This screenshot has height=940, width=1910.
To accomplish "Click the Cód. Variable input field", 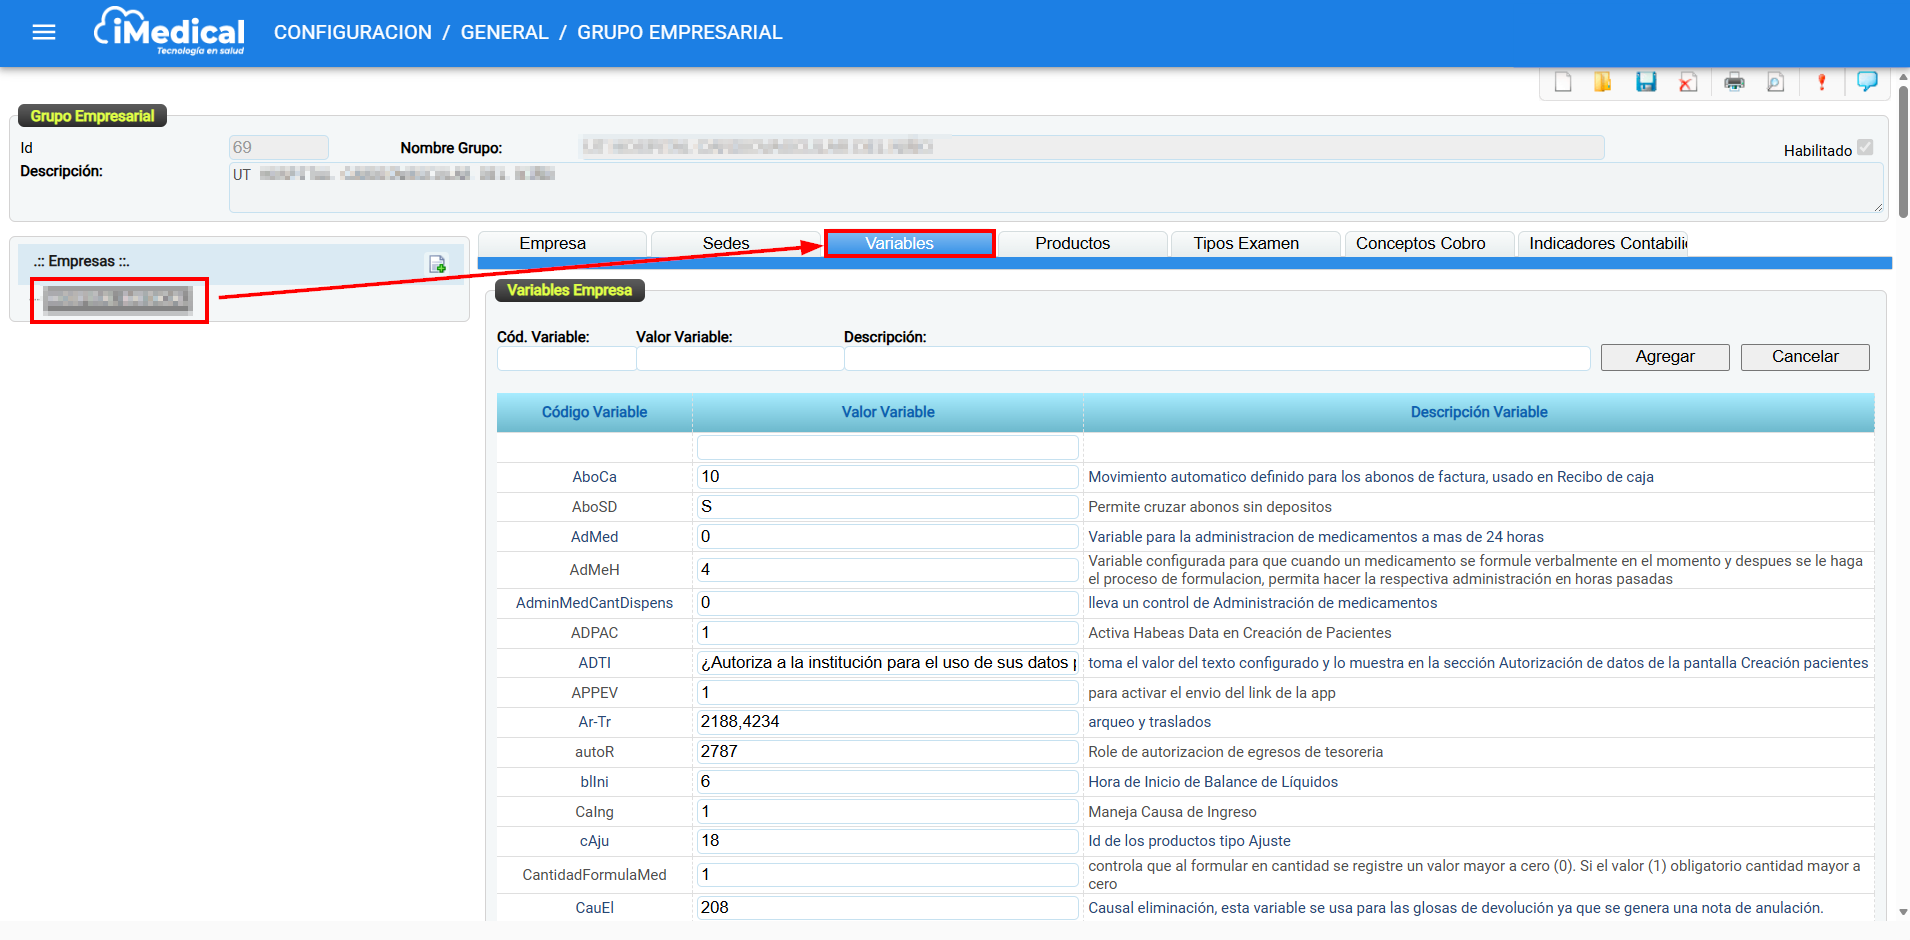I will [x=565, y=359].
